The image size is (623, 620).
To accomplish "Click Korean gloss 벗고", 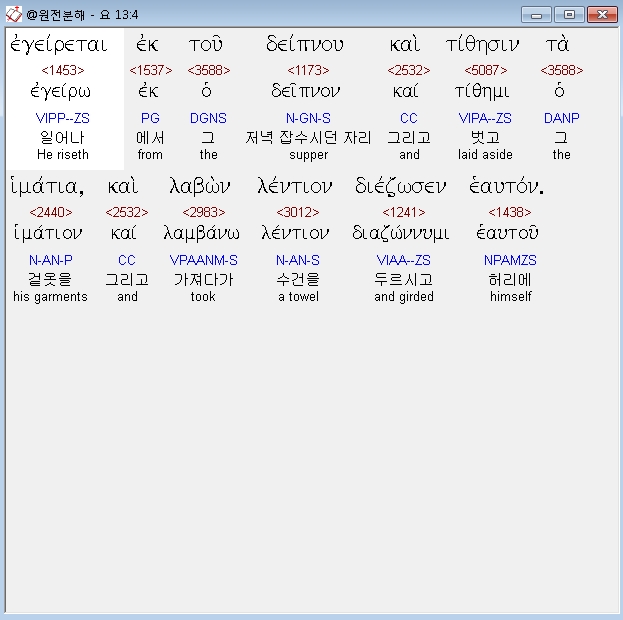I will pyautogui.click(x=485, y=138).
